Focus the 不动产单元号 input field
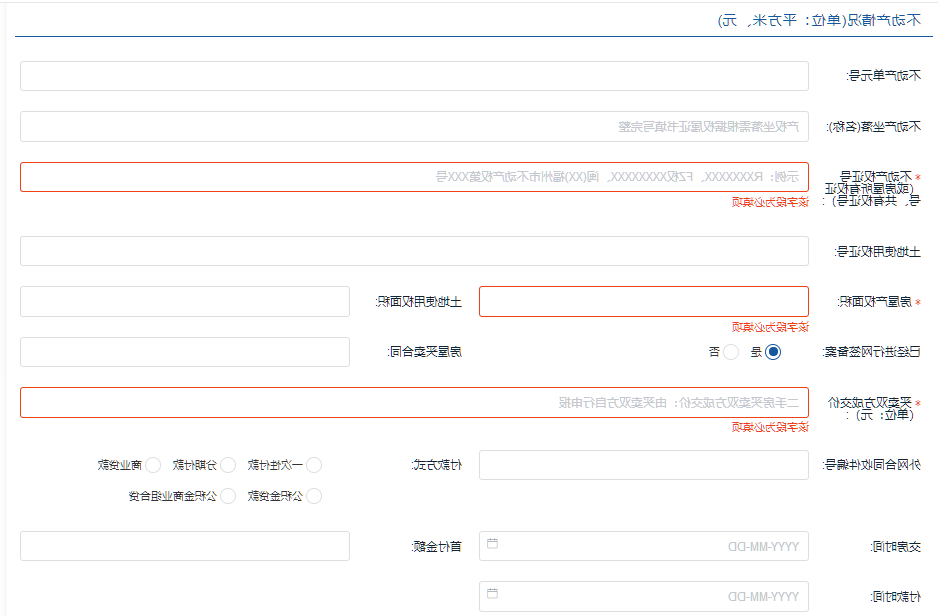This screenshot has height=616, width=938. coord(415,76)
